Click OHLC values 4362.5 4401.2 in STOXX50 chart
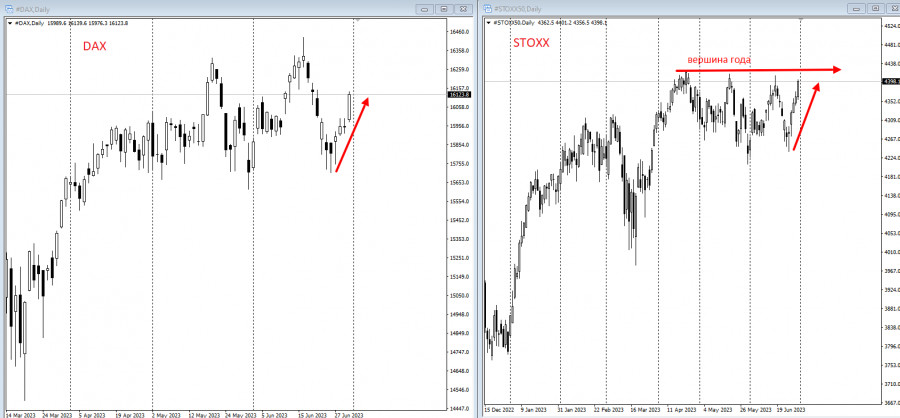900x418 pixels. coord(554,23)
